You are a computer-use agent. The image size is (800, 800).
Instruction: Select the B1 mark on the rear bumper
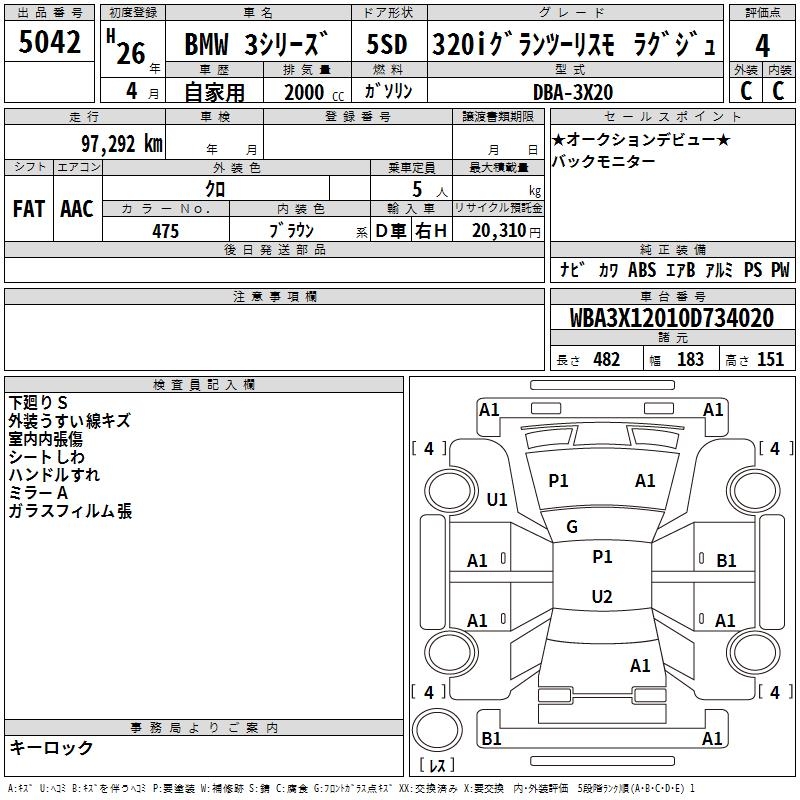tap(492, 739)
